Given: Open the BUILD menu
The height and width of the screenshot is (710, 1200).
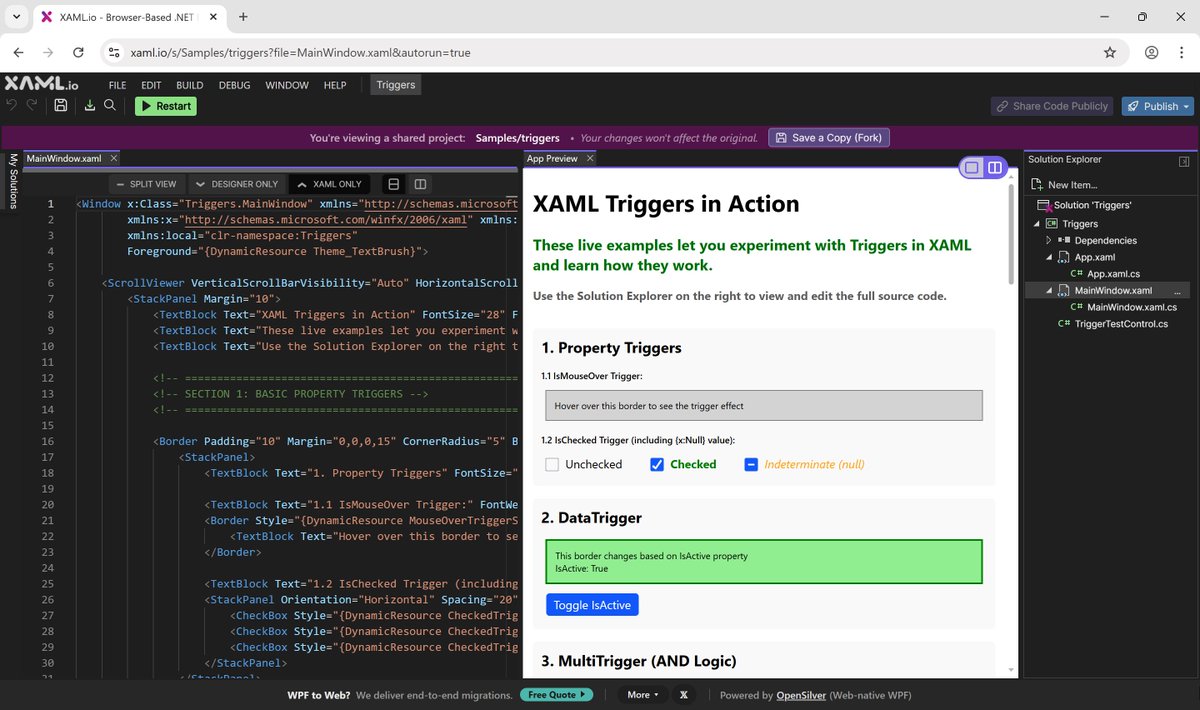Looking at the screenshot, I should pyautogui.click(x=190, y=85).
